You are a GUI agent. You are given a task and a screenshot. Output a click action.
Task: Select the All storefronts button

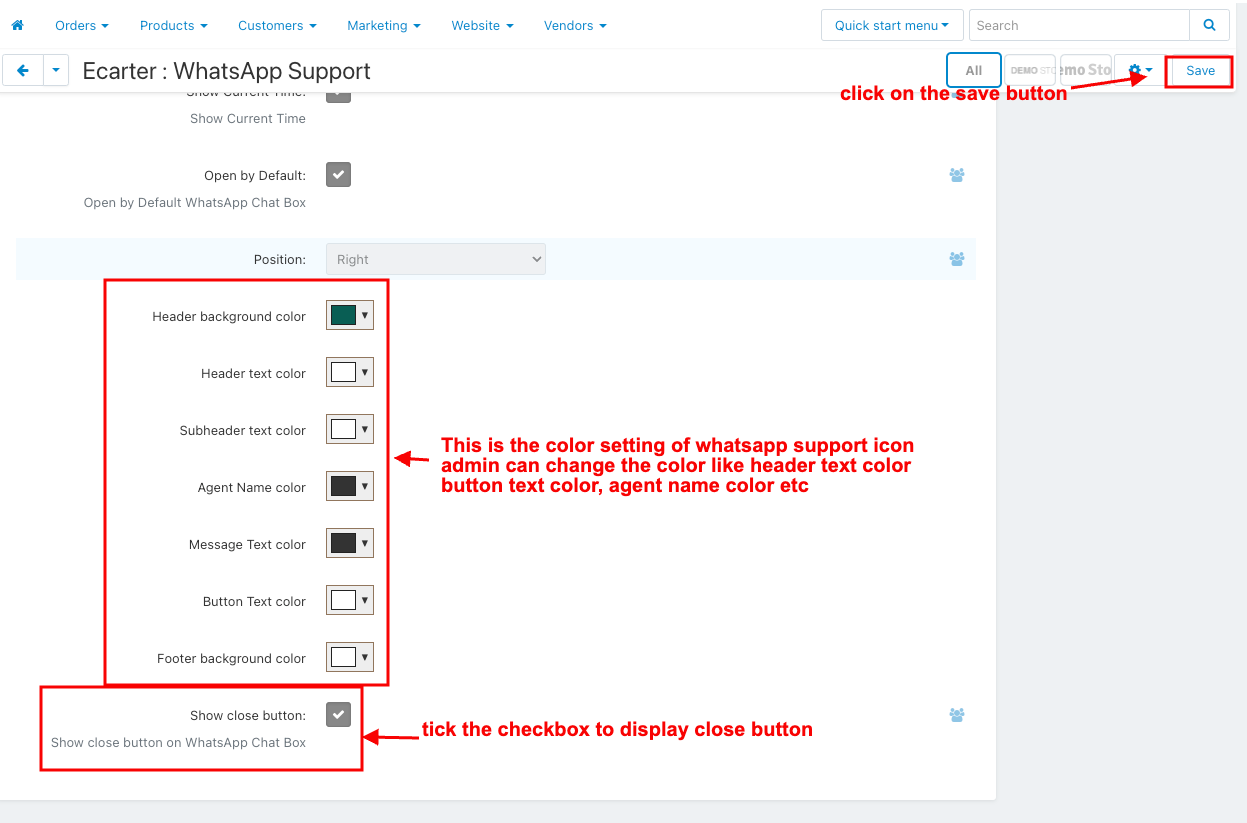(973, 70)
